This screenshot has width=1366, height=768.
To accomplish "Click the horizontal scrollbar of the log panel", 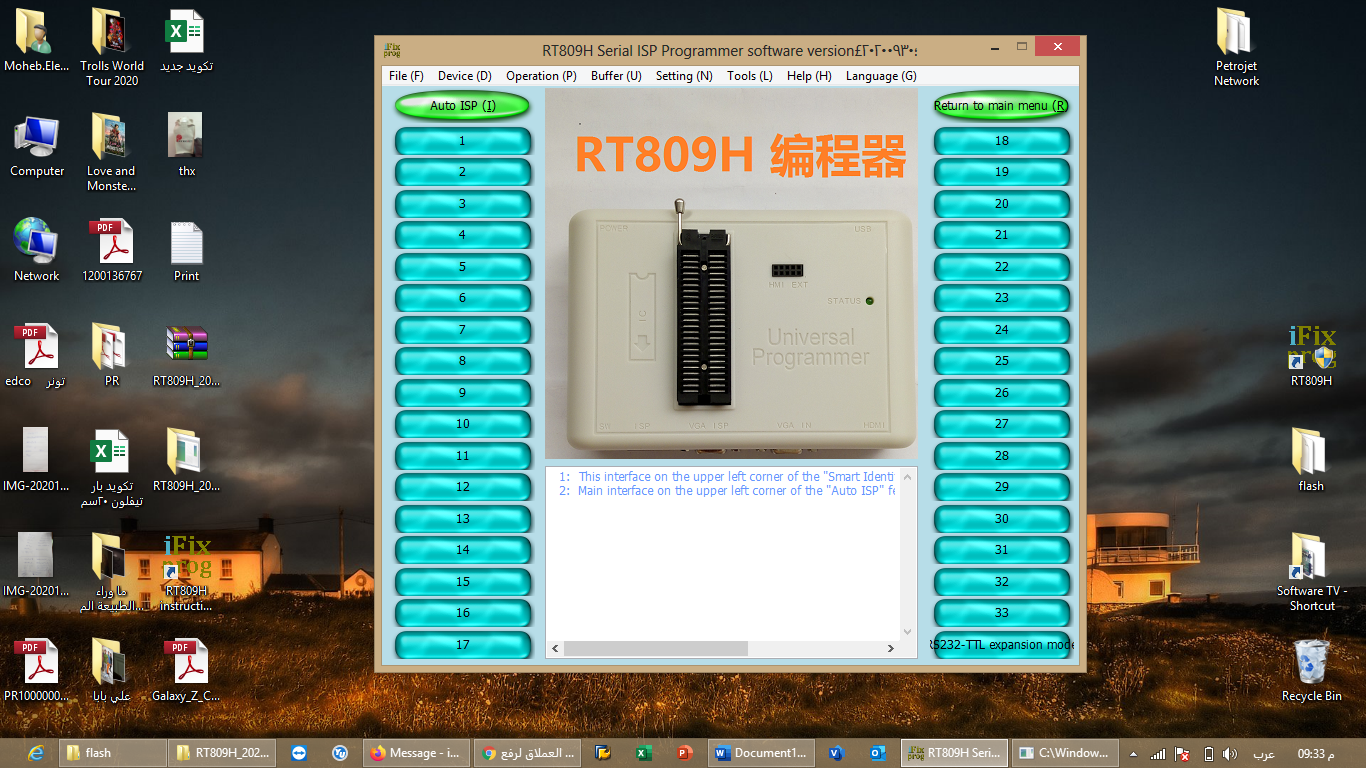I will (x=655, y=648).
